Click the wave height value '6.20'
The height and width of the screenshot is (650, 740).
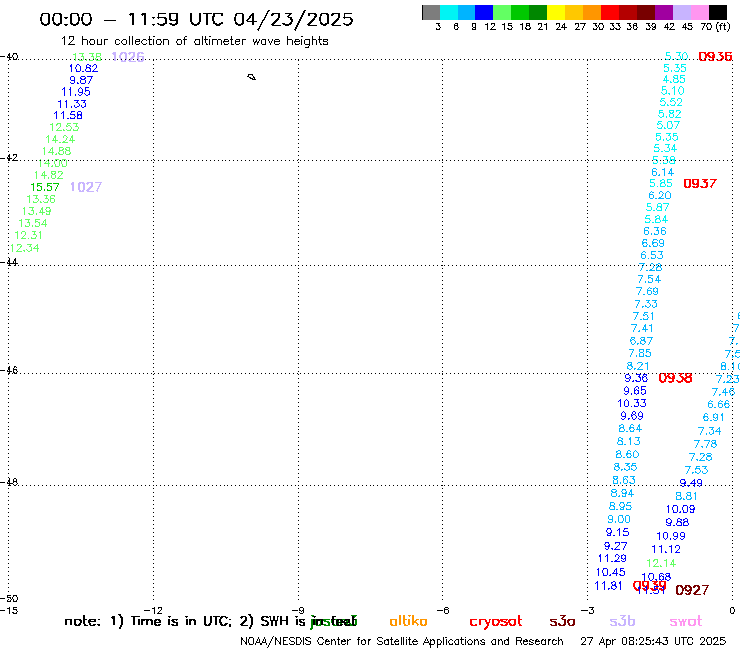click(660, 195)
